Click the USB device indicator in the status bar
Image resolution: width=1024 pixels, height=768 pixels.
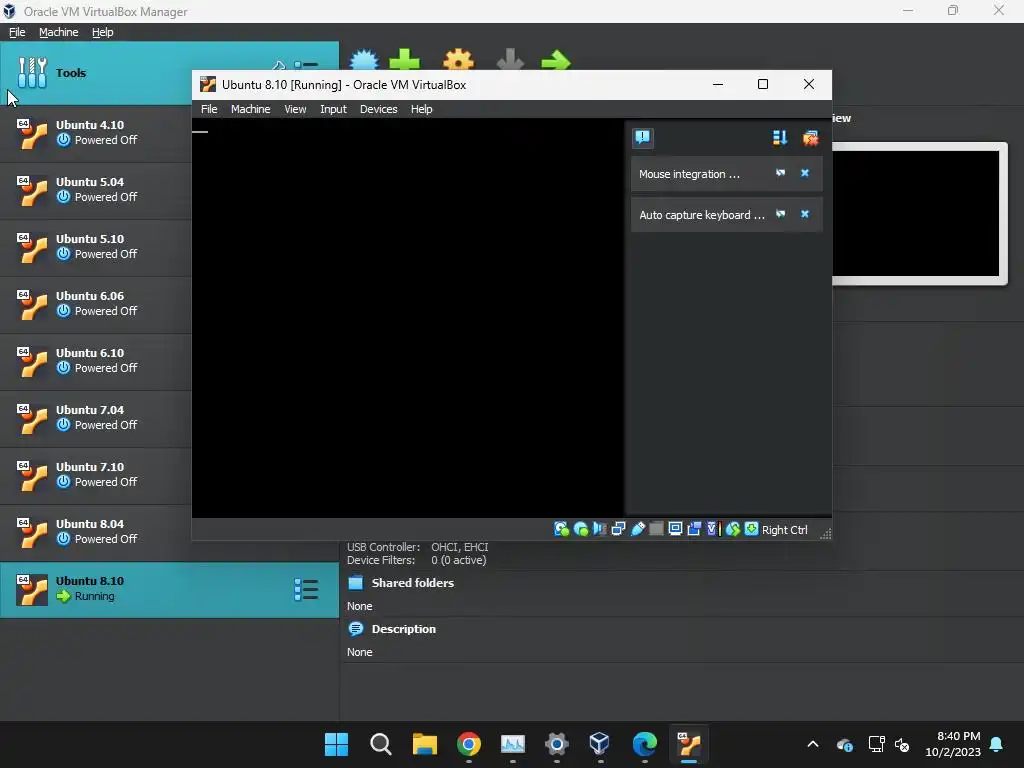point(637,529)
